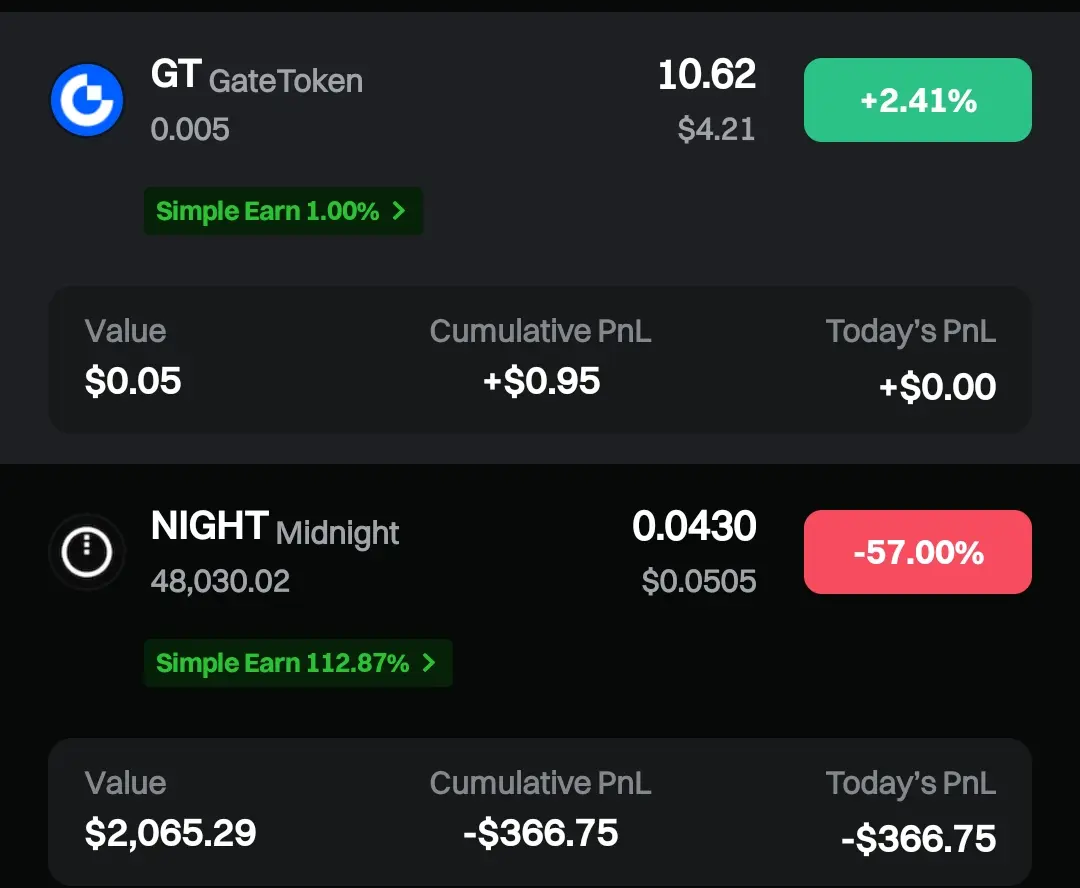Open the NIGHT Midnight asset name
The image size is (1080, 888).
[275, 528]
